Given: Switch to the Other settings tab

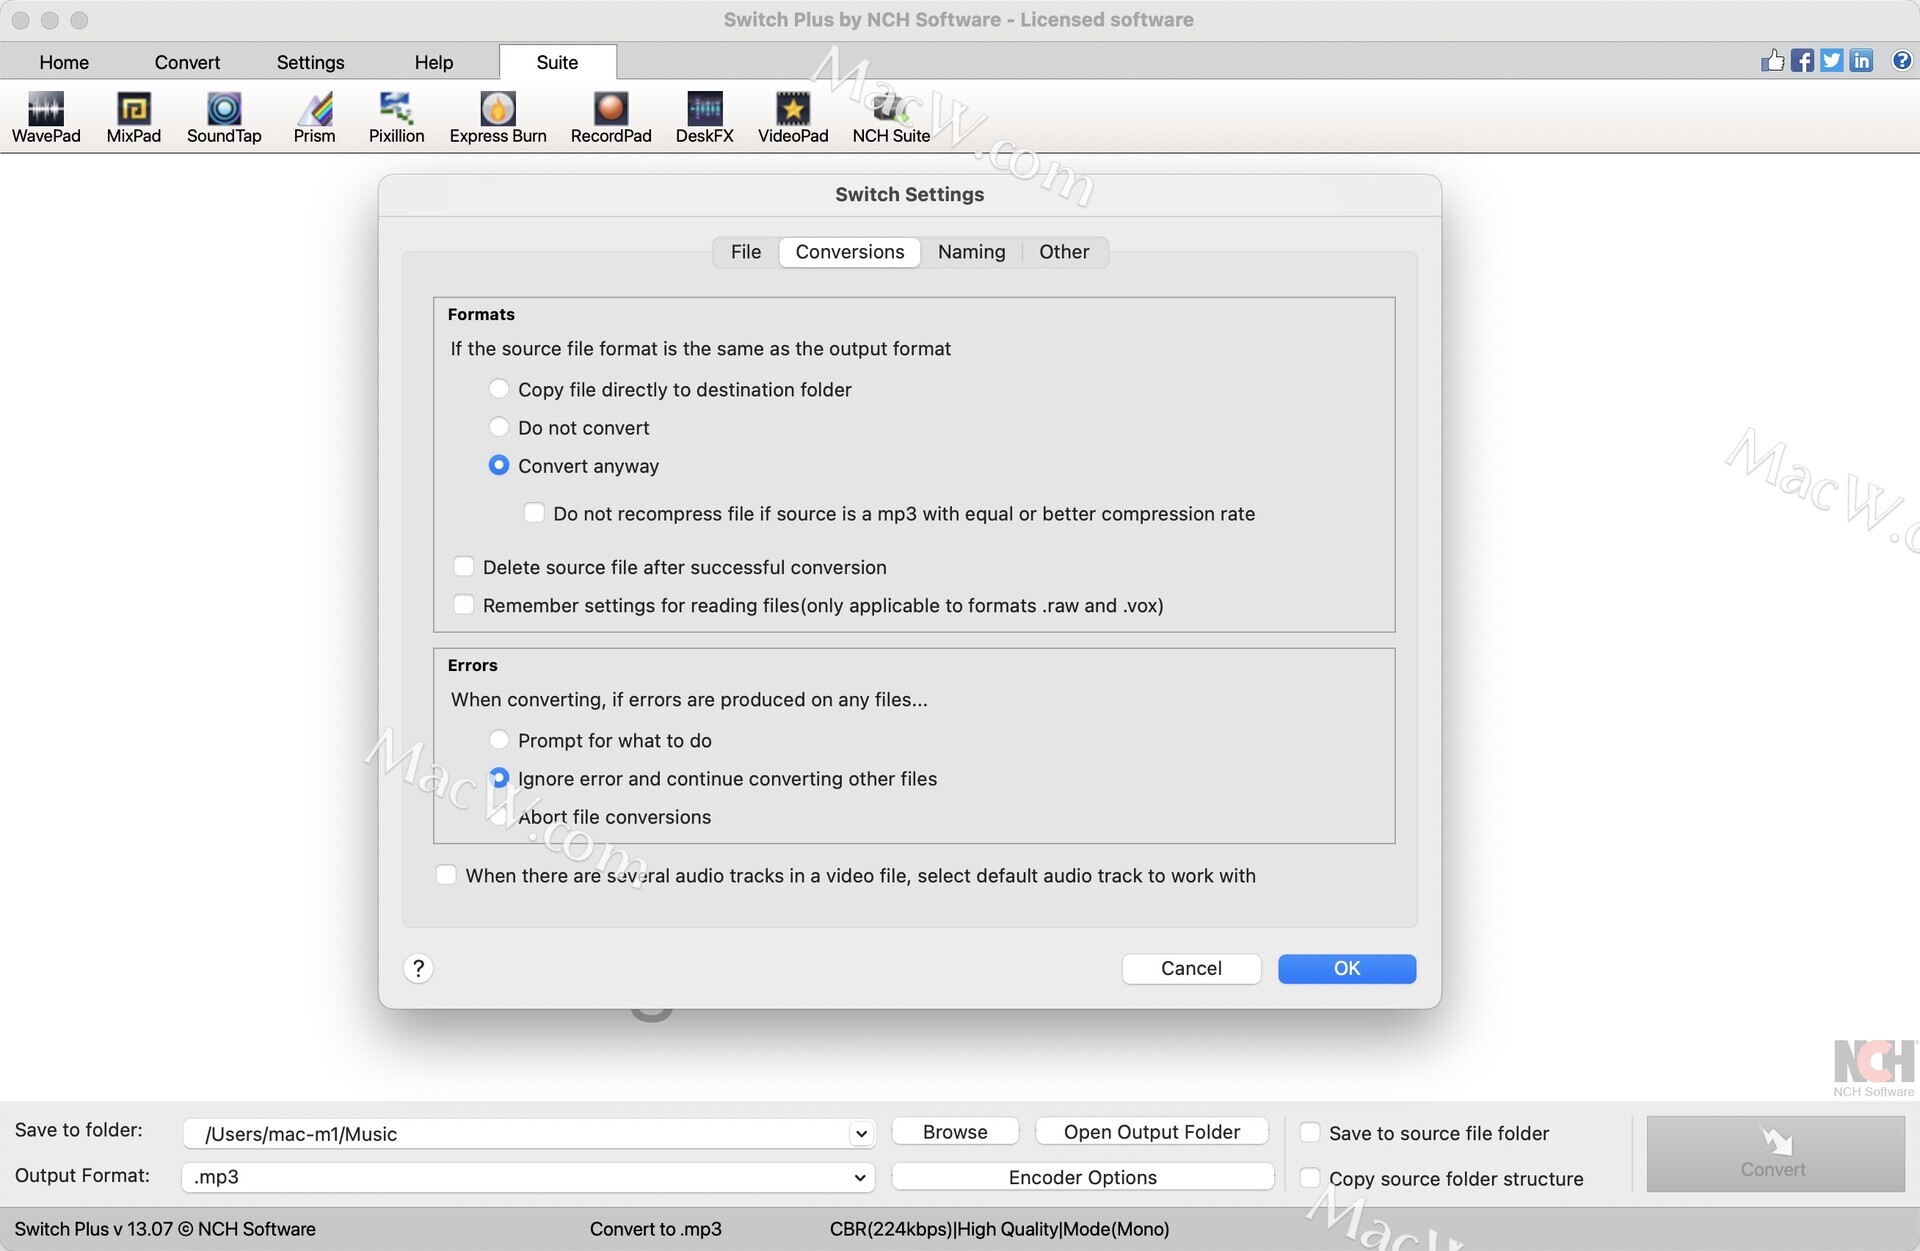Looking at the screenshot, I should coord(1063,252).
